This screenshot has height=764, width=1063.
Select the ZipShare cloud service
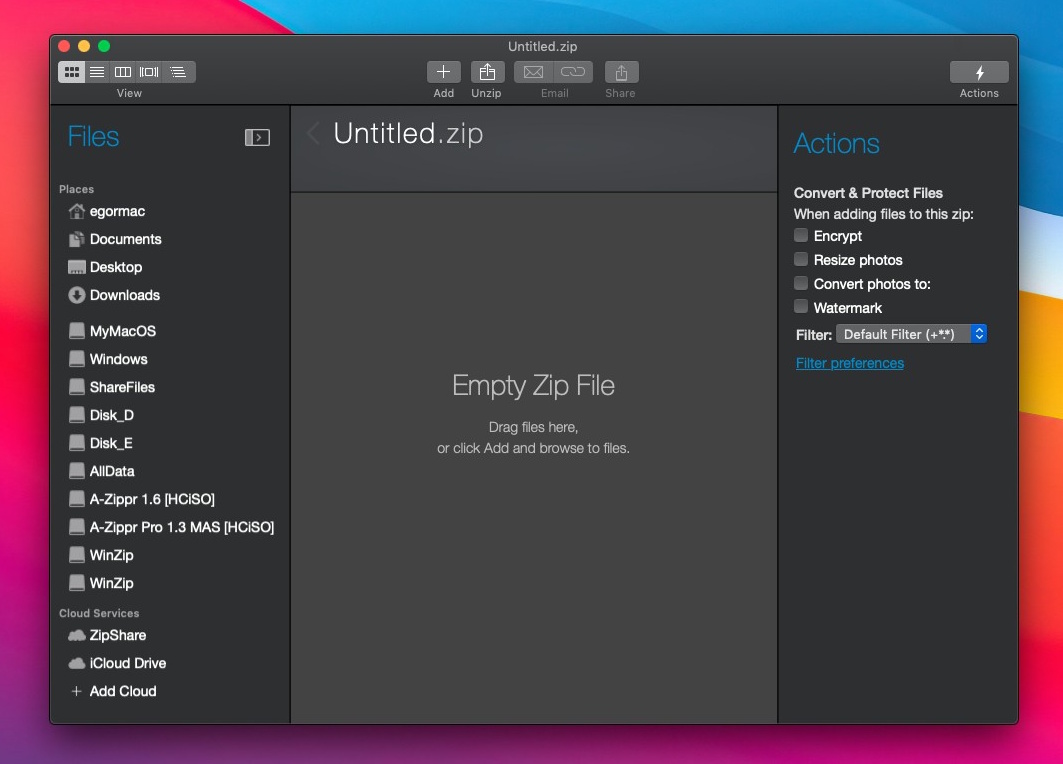tap(117, 635)
